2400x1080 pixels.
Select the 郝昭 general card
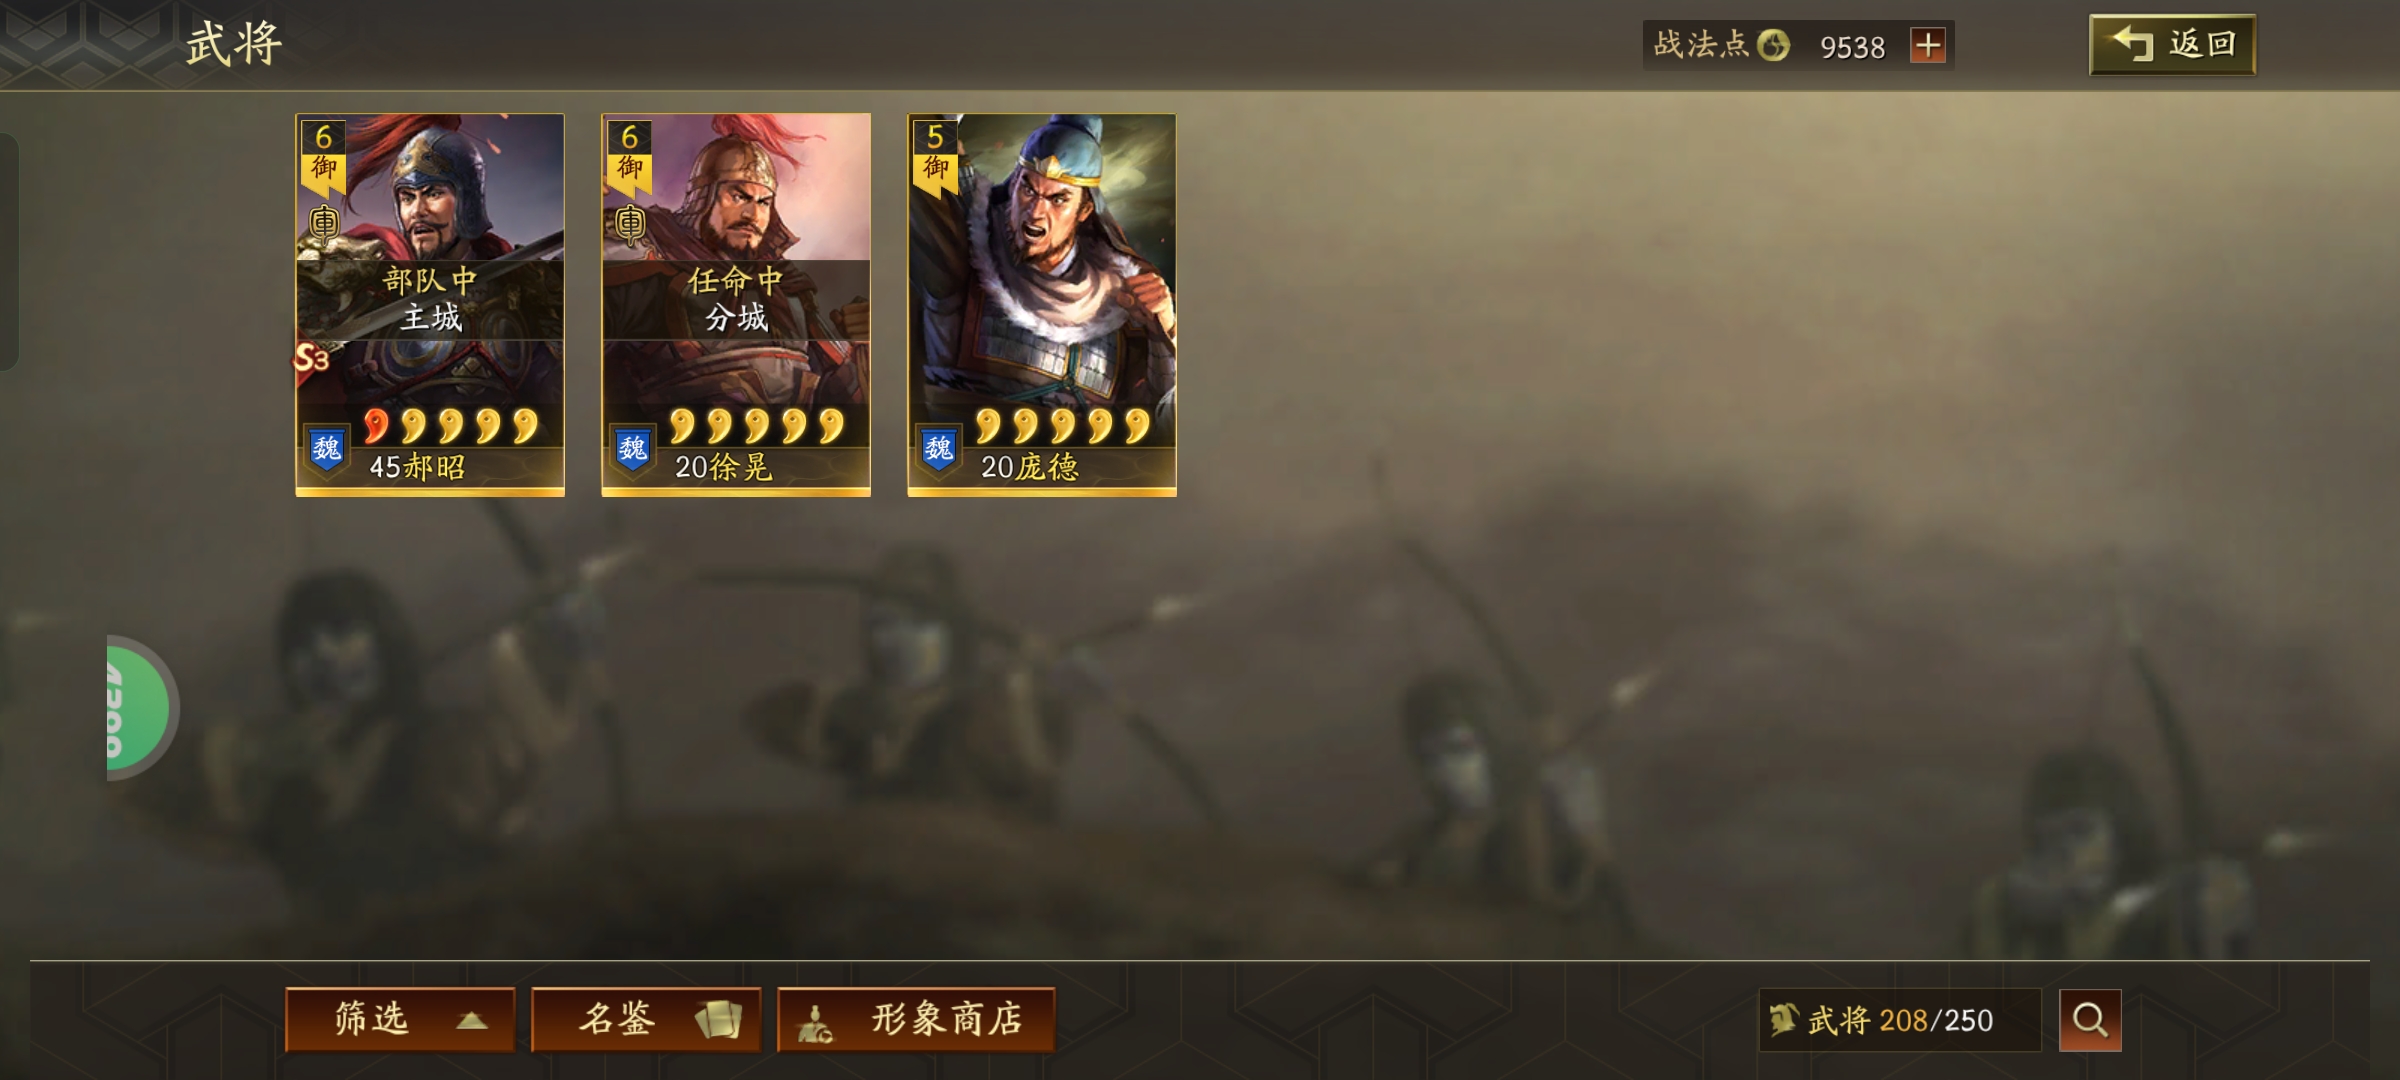pyautogui.click(x=430, y=305)
